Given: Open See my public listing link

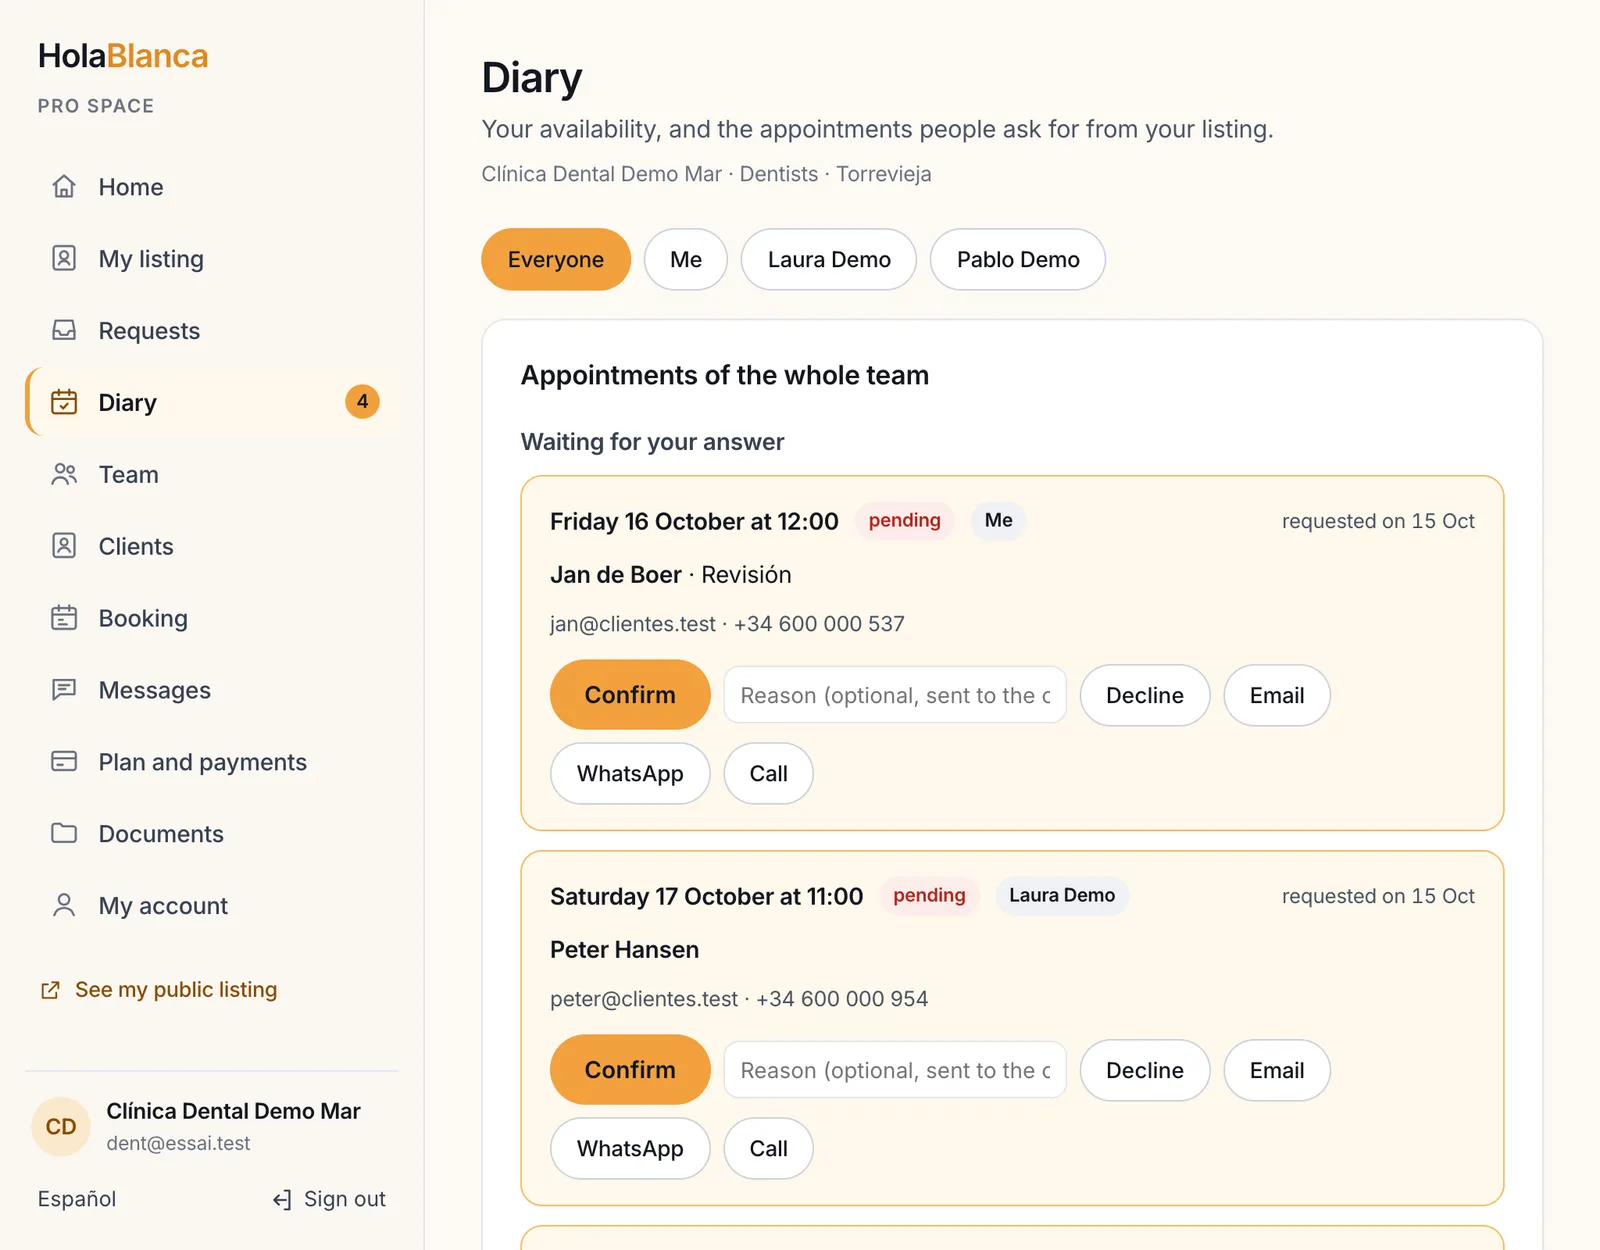Looking at the screenshot, I should click(159, 990).
